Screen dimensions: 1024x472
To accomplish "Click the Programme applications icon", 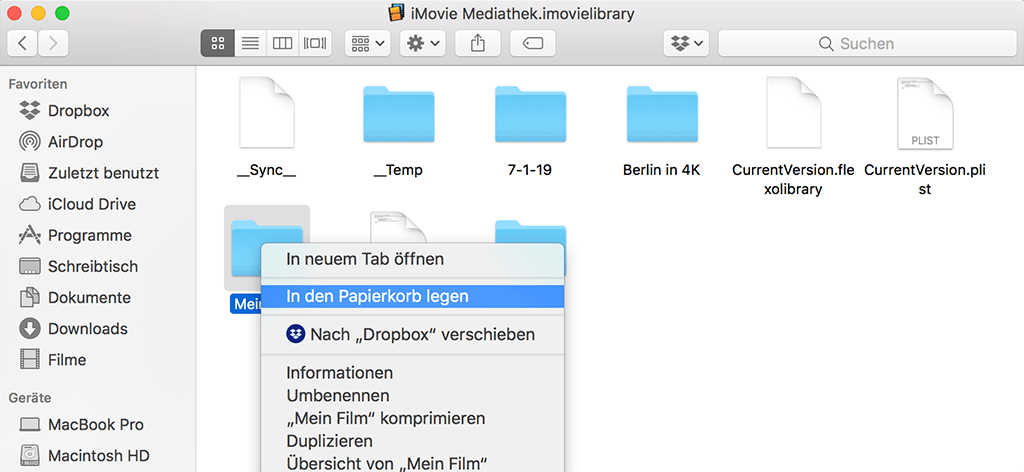I will tap(29, 234).
